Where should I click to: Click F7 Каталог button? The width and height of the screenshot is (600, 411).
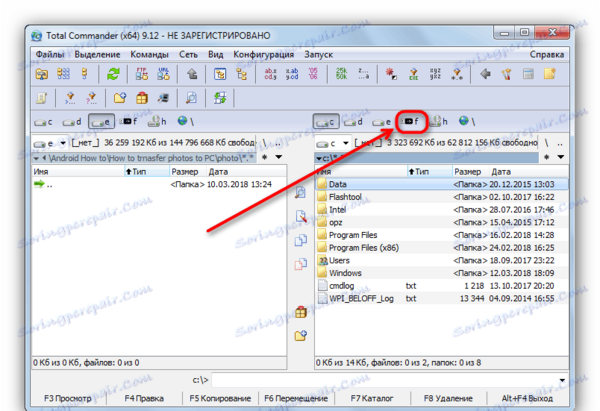[x=372, y=398]
